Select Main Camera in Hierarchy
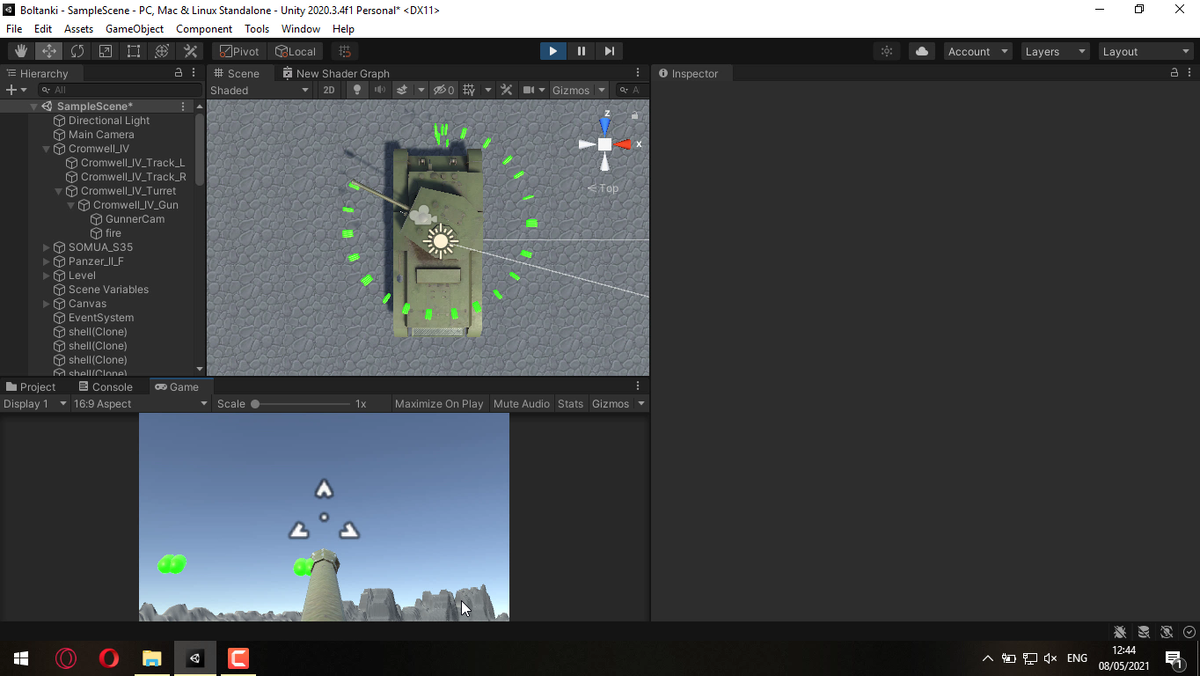The height and width of the screenshot is (676, 1200). tap(101, 134)
